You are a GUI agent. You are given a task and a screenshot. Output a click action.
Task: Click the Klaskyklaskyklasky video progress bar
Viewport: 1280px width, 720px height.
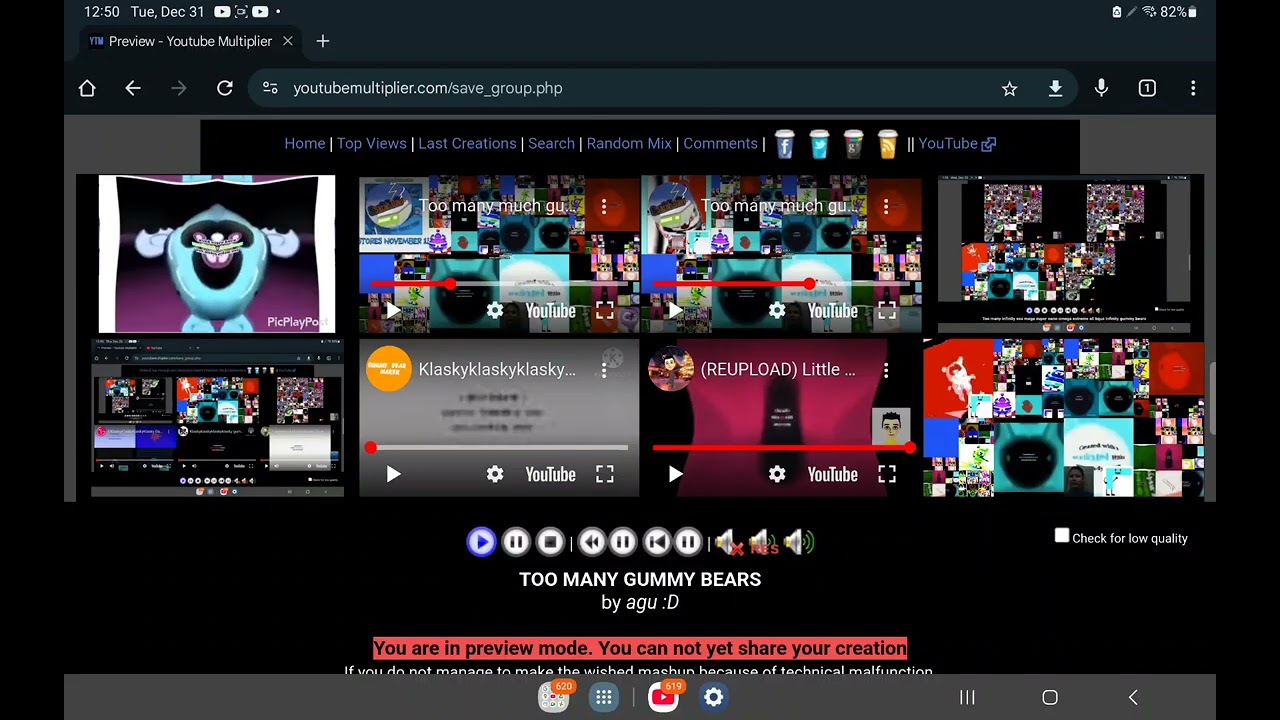click(x=499, y=448)
